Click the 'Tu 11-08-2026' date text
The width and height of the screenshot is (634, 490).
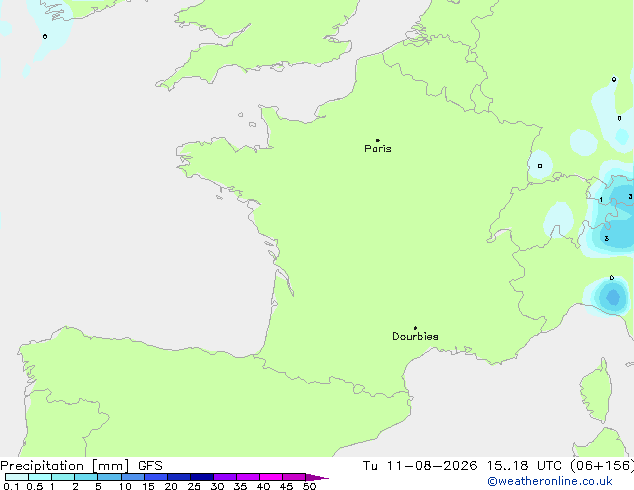point(420,466)
